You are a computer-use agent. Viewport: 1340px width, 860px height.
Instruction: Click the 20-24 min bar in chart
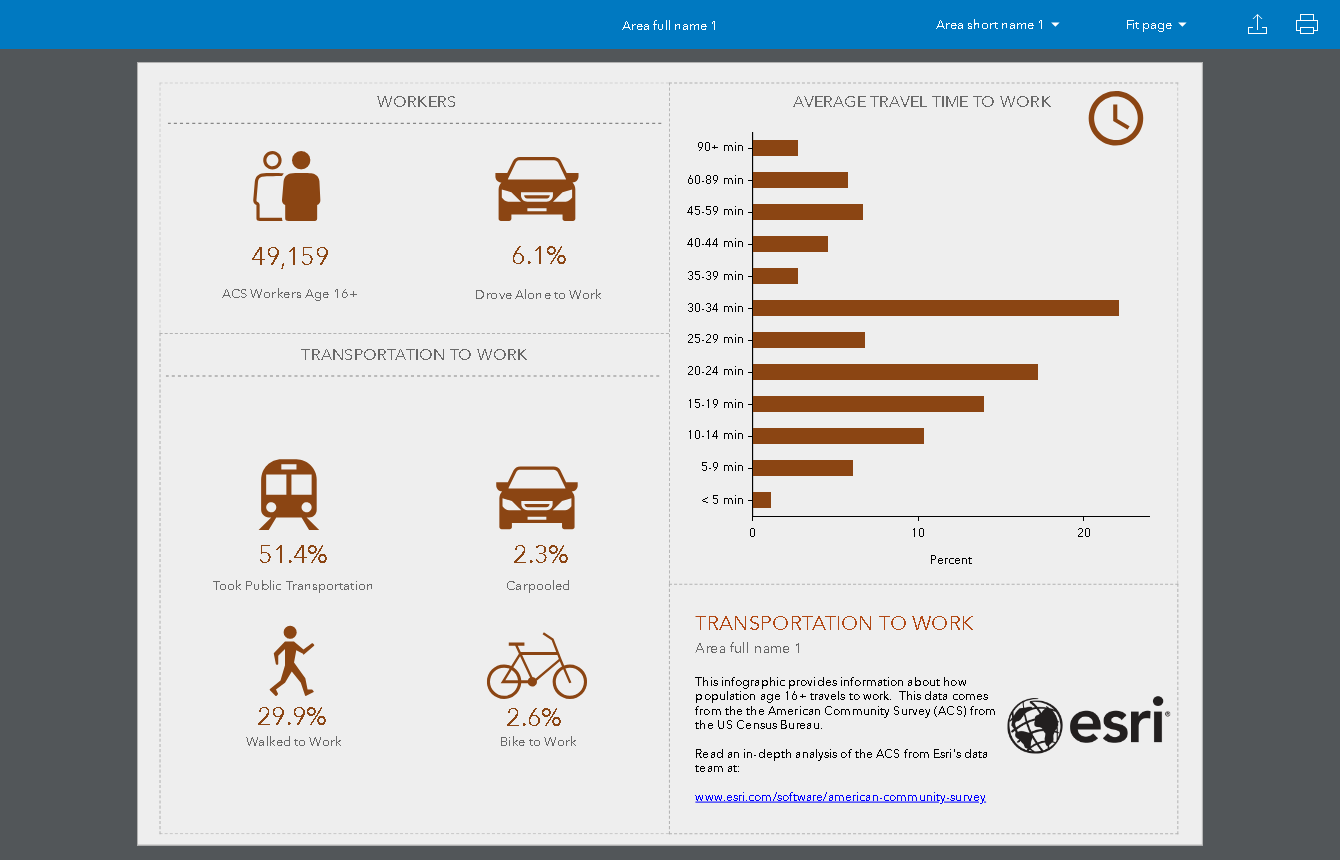[894, 372]
